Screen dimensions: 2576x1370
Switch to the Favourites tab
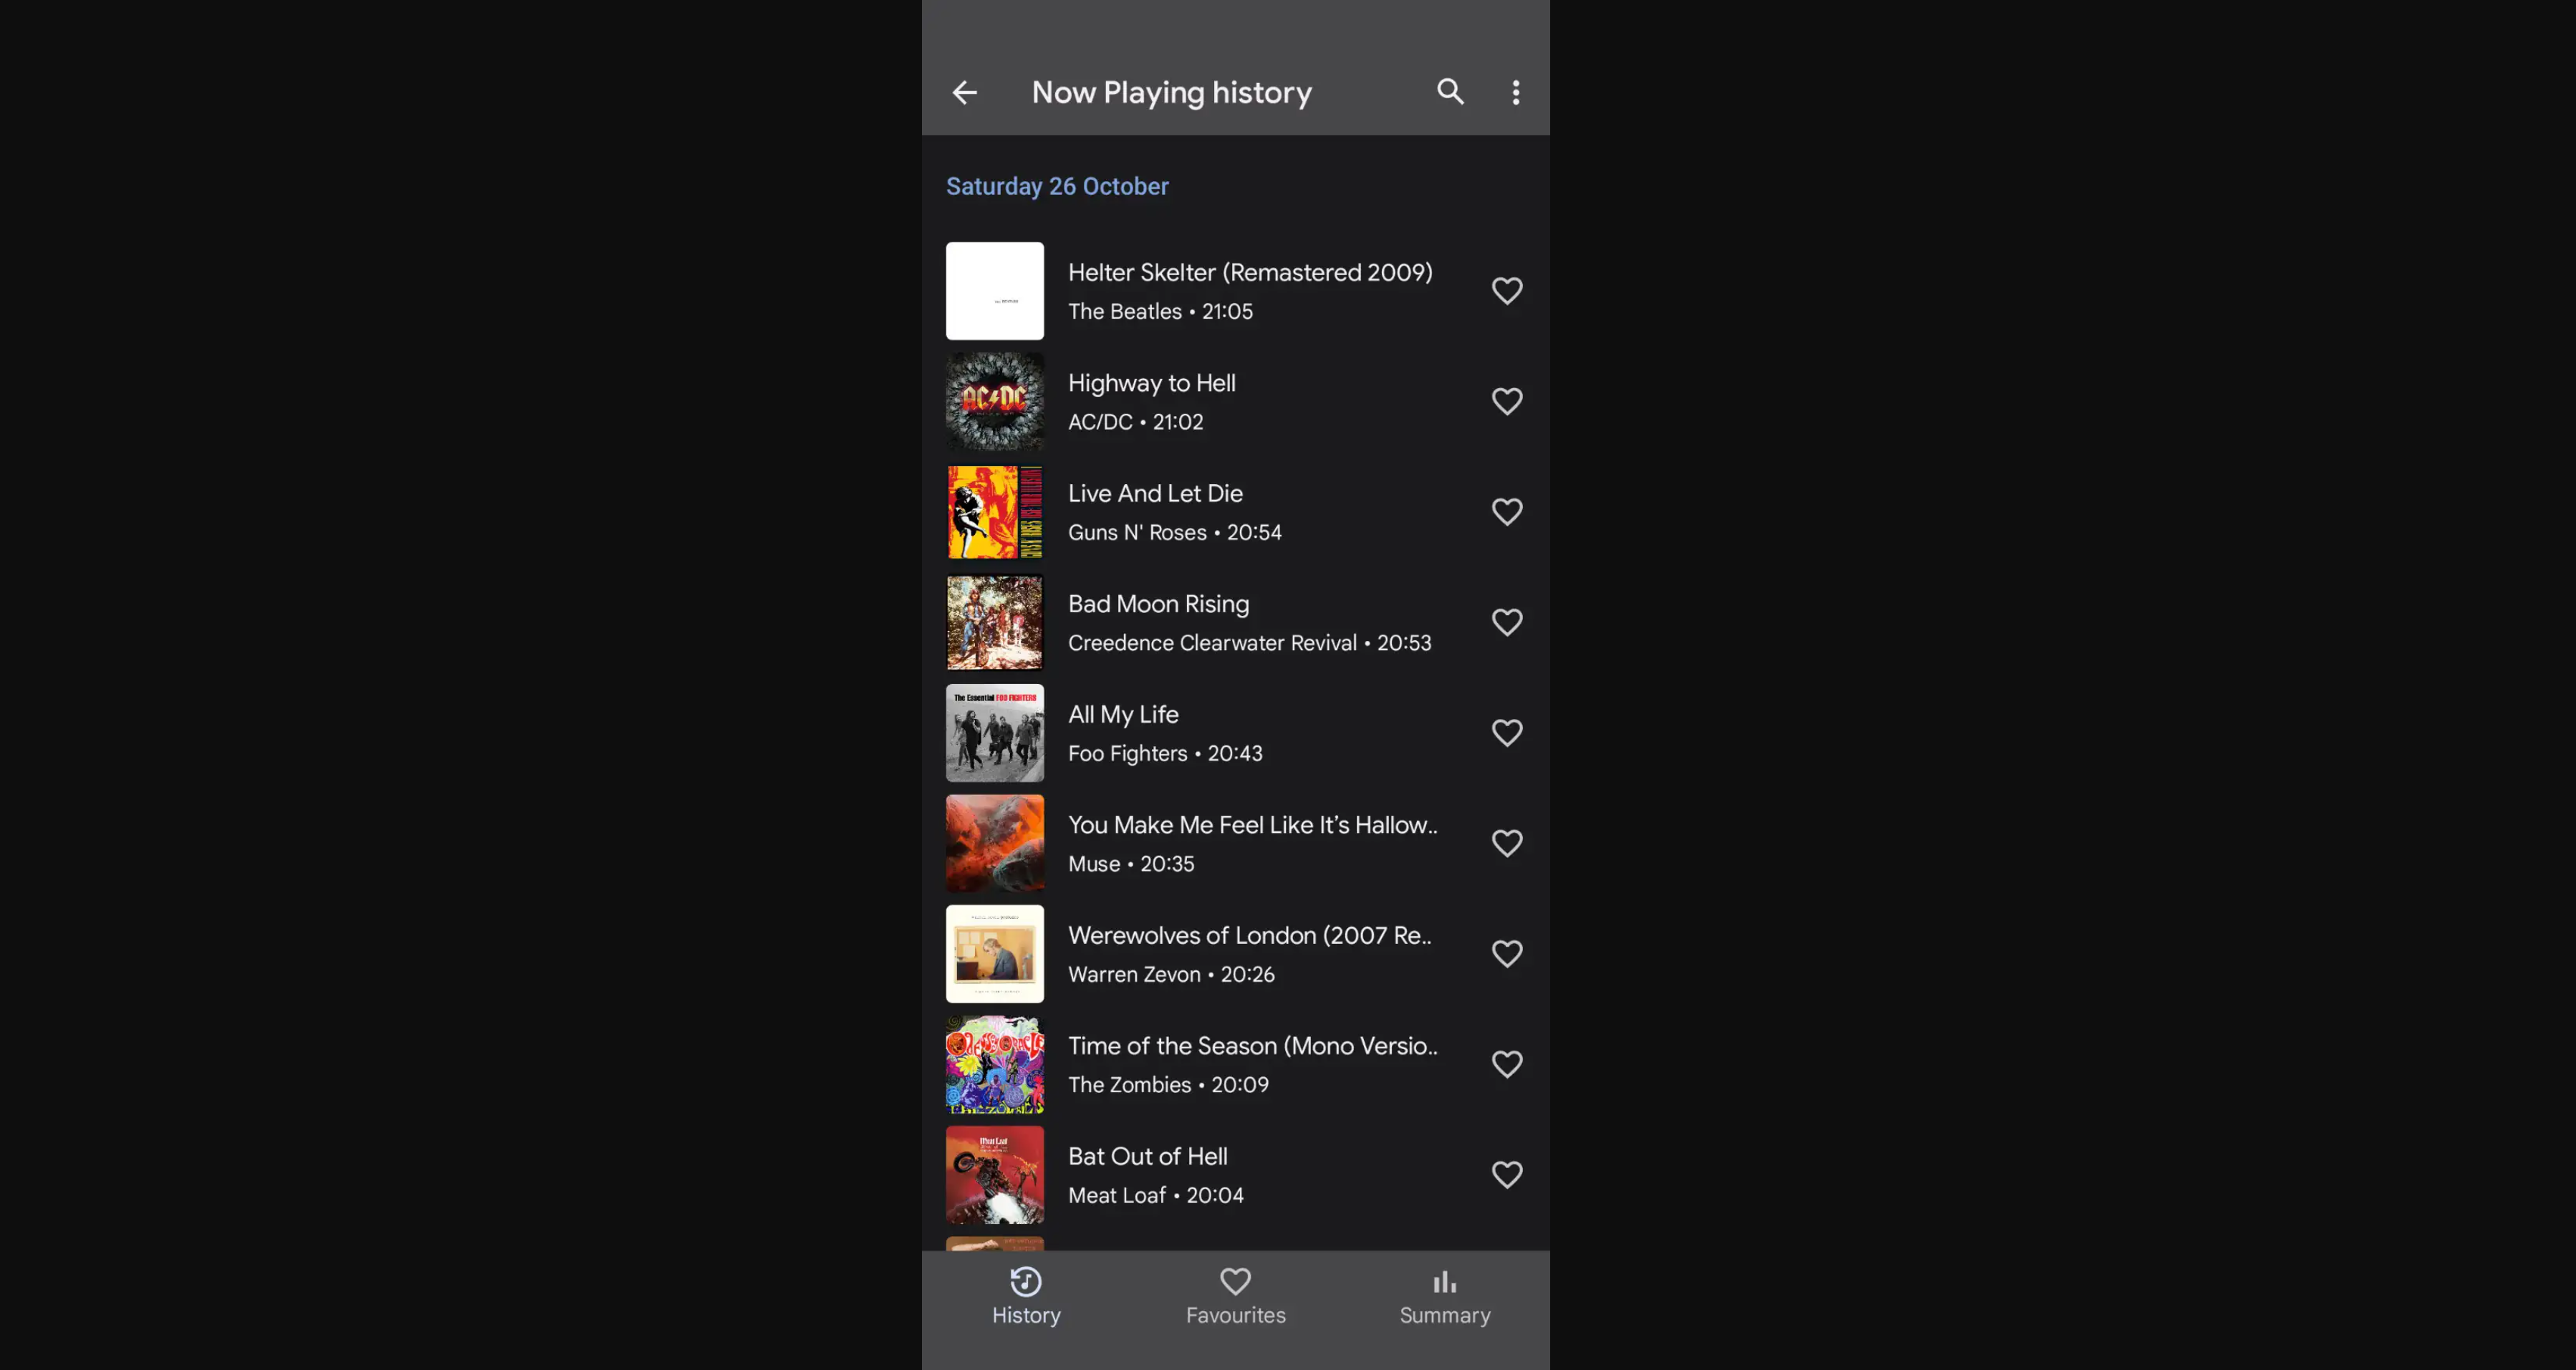pyautogui.click(x=1236, y=1297)
